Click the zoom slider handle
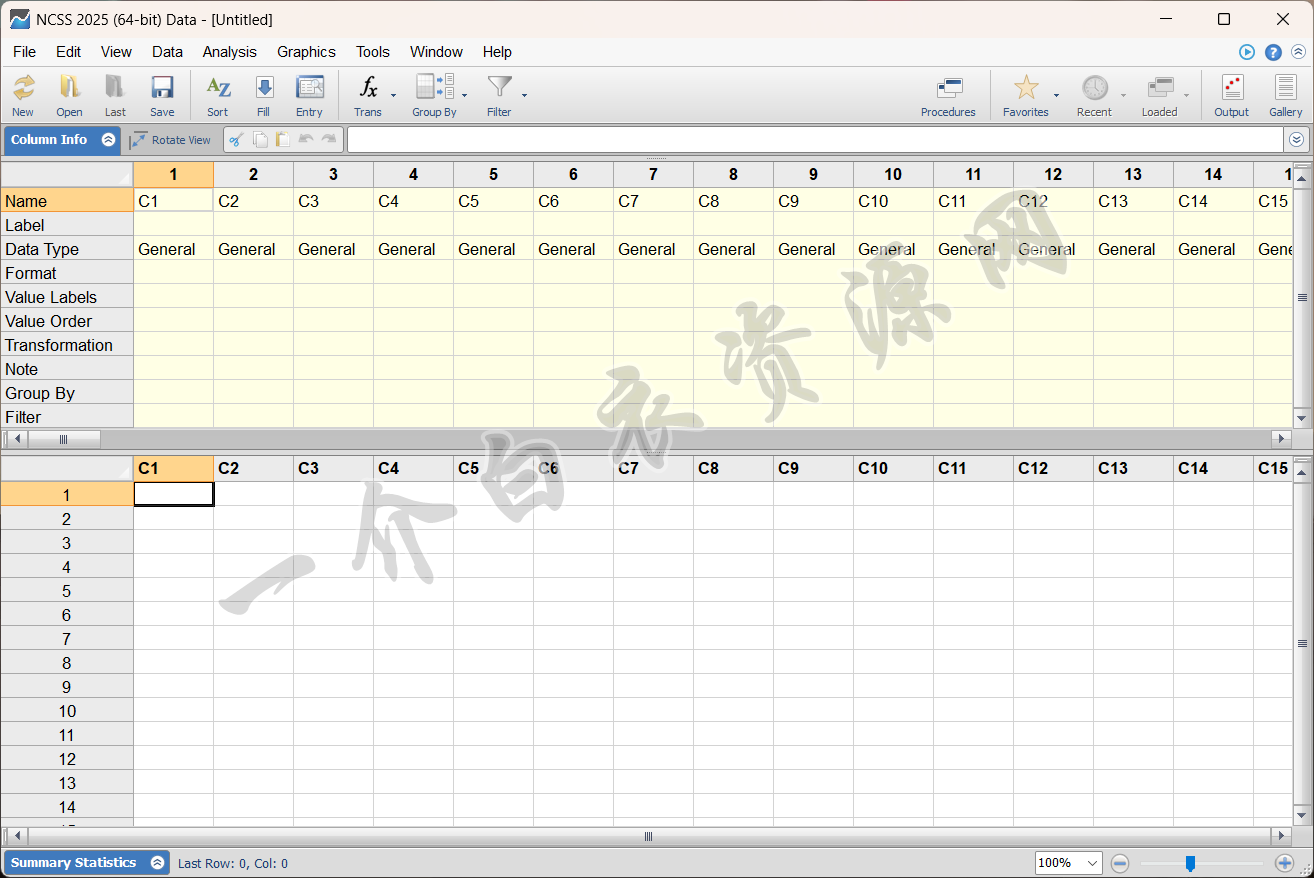 tap(1190, 863)
